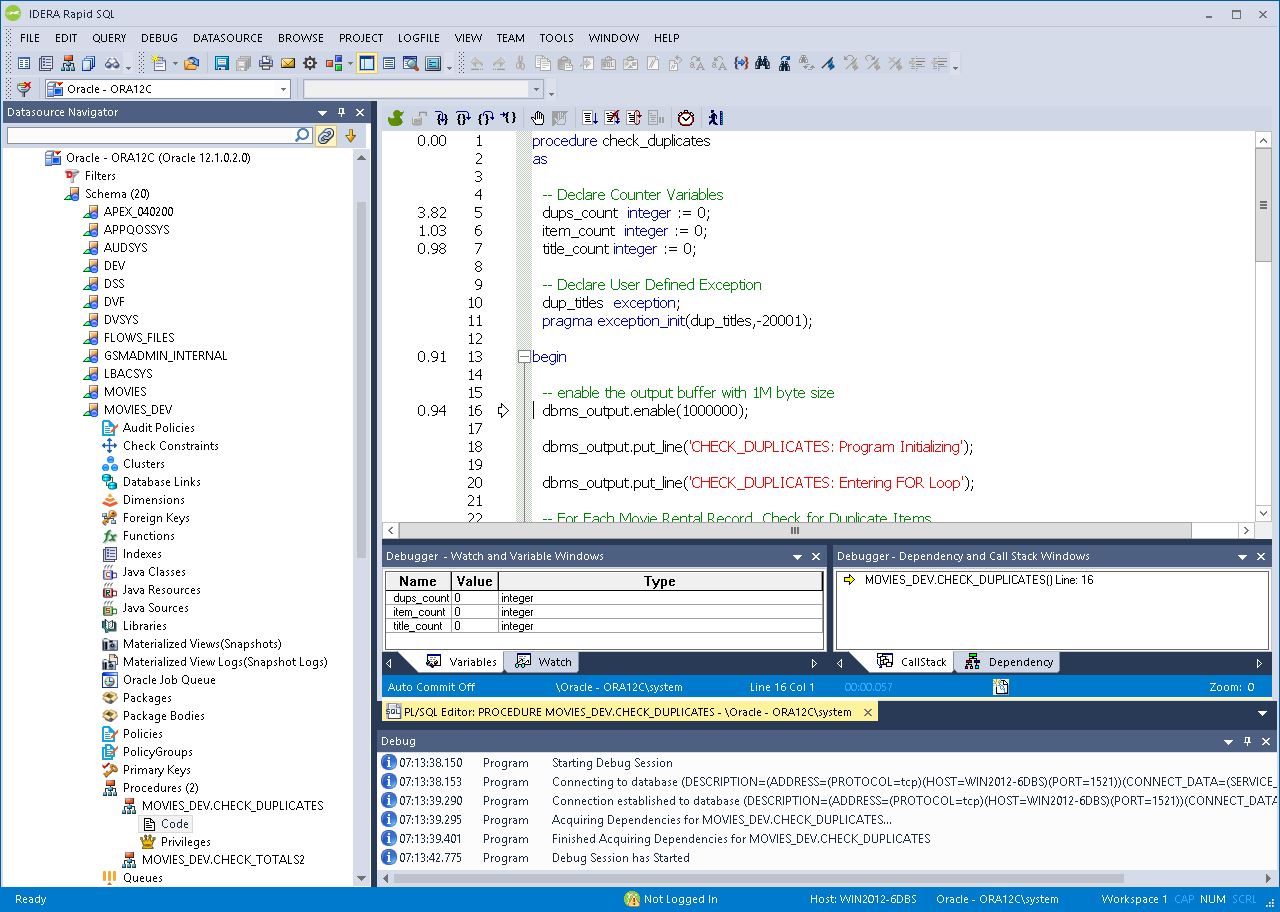Toggle auto-hide pin on Debug output panel
The height and width of the screenshot is (912, 1280).
click(1247, 741)
